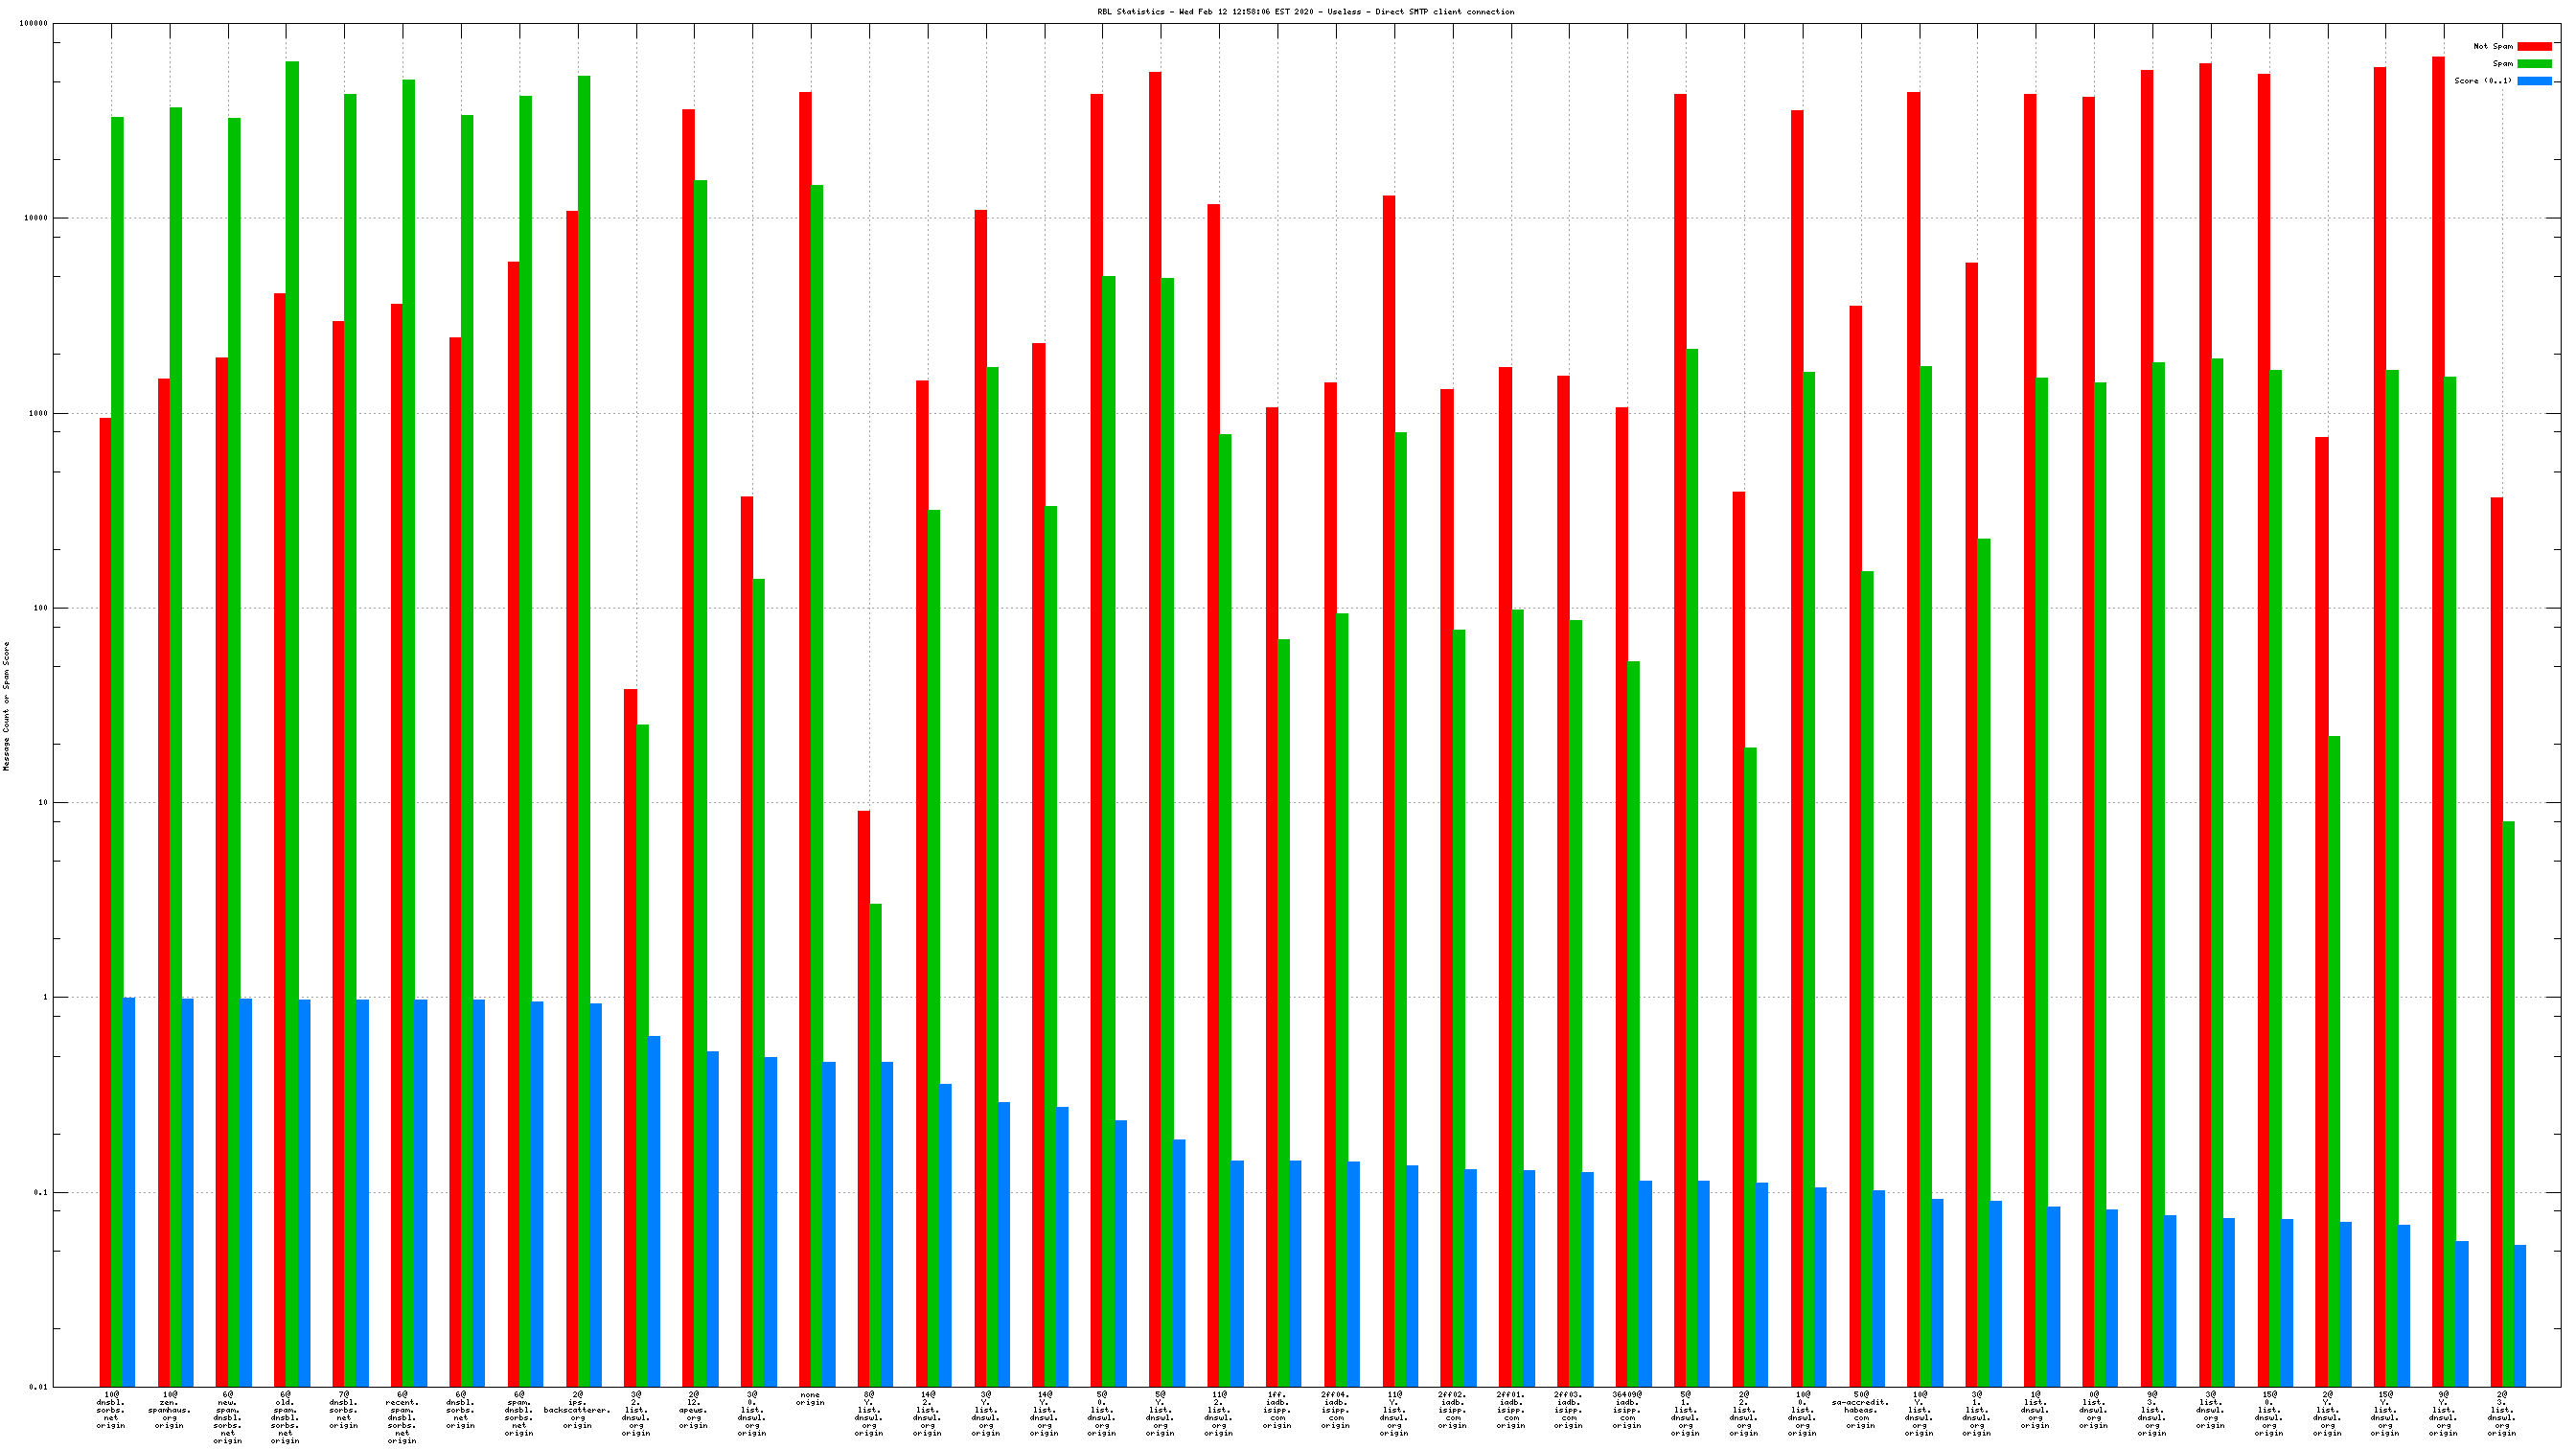
Task: Click the blue Score legend swatch
Action: click(2534, 81)
